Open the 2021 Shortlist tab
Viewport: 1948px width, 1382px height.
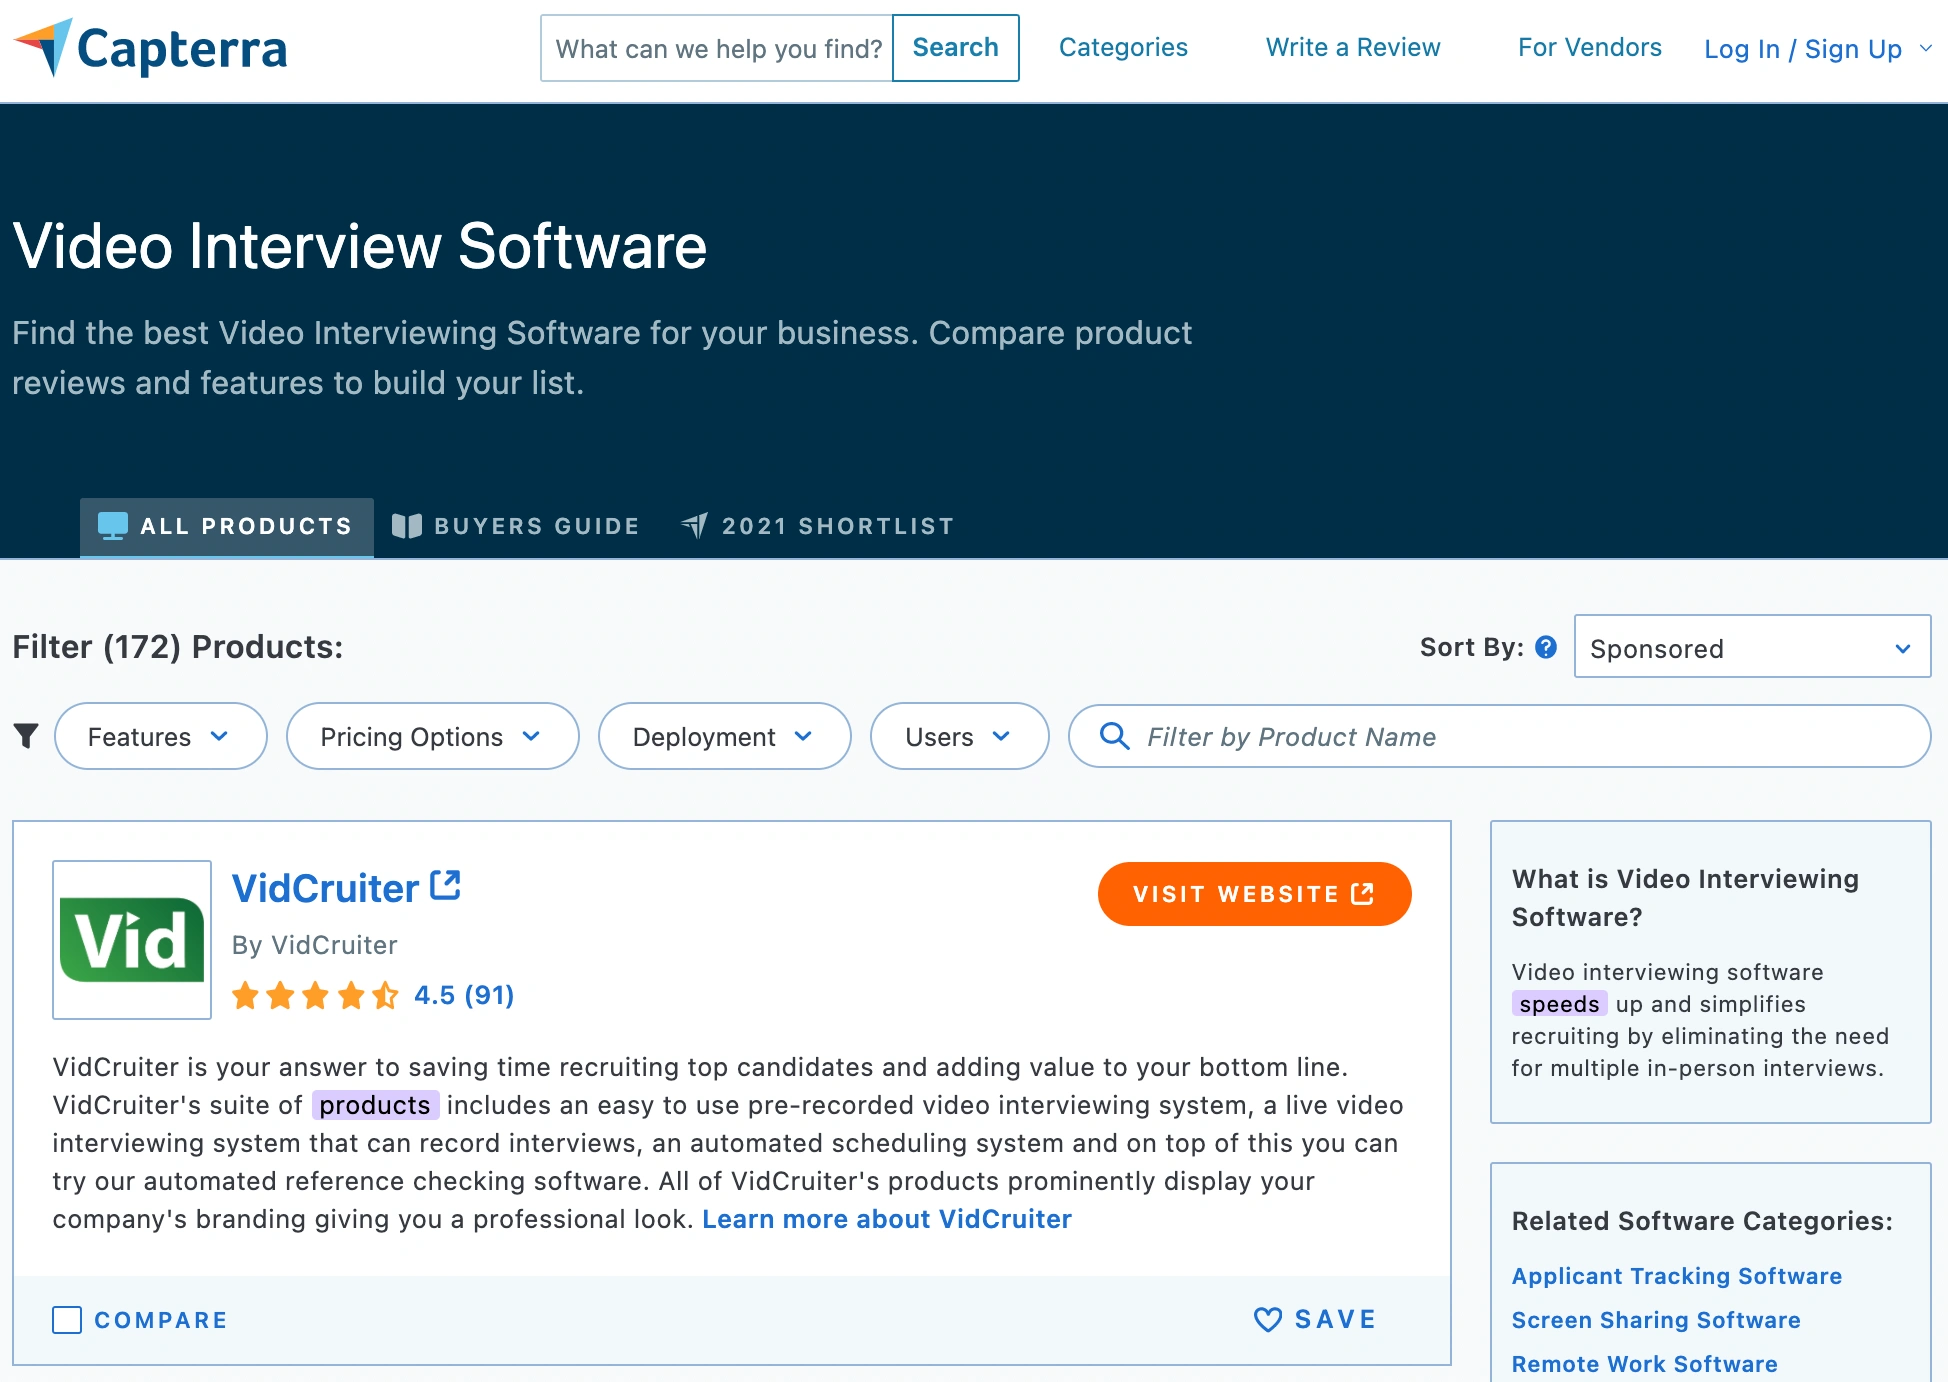click(818, 526)
